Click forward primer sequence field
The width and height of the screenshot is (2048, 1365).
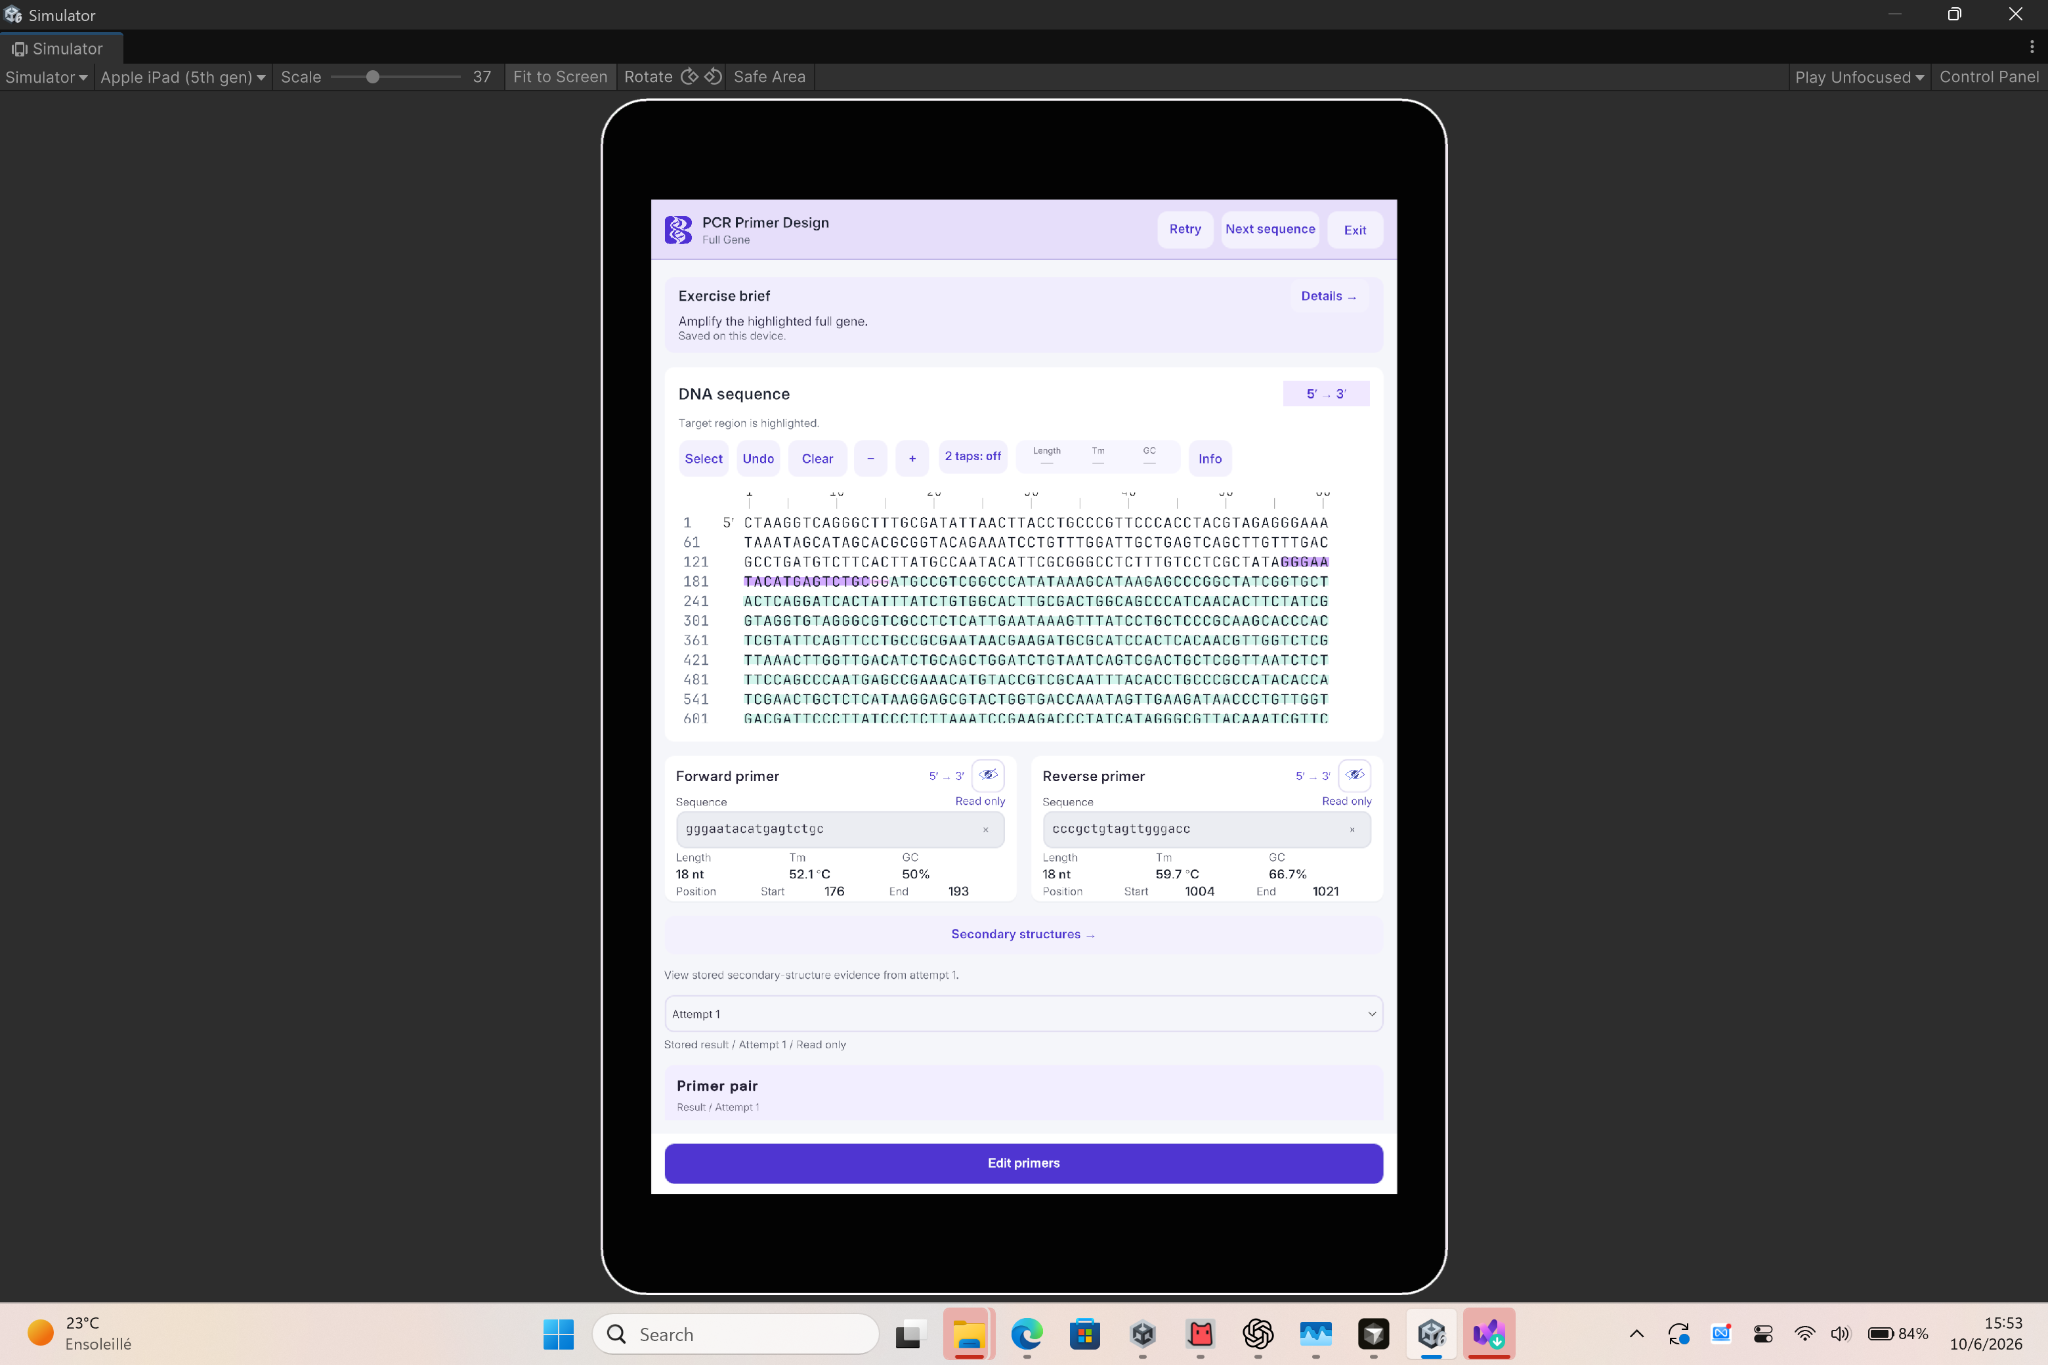tap(840, 829)
